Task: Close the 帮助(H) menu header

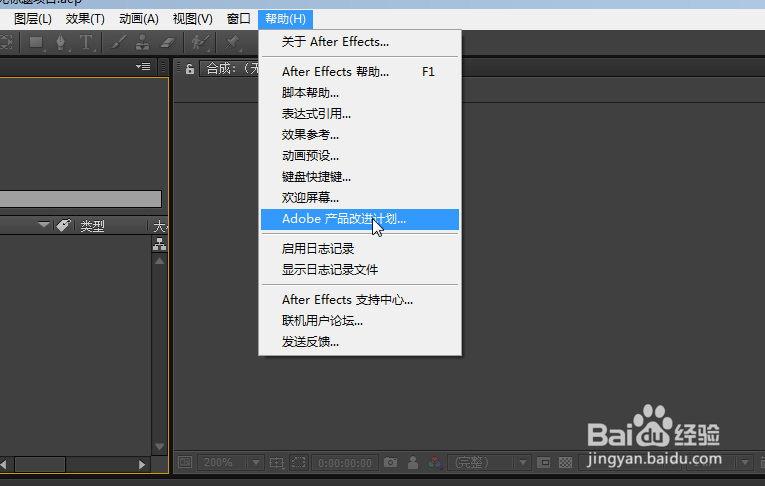Action: (x=285, y=19)
